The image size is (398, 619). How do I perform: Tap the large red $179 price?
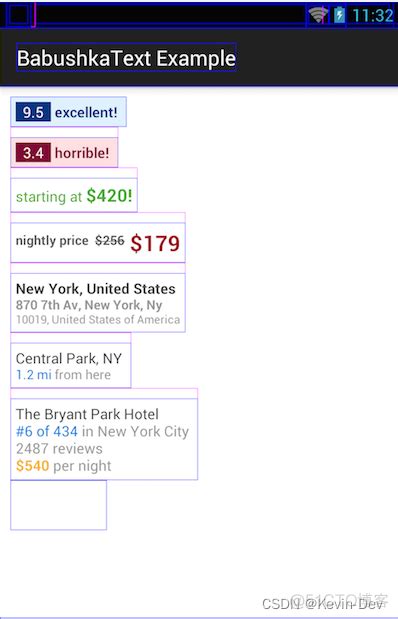(x=155, y=243)
